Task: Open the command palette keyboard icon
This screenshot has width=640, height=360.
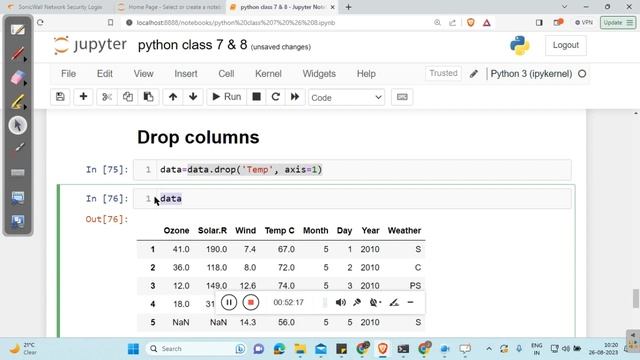Action: (x=402, y=97)
